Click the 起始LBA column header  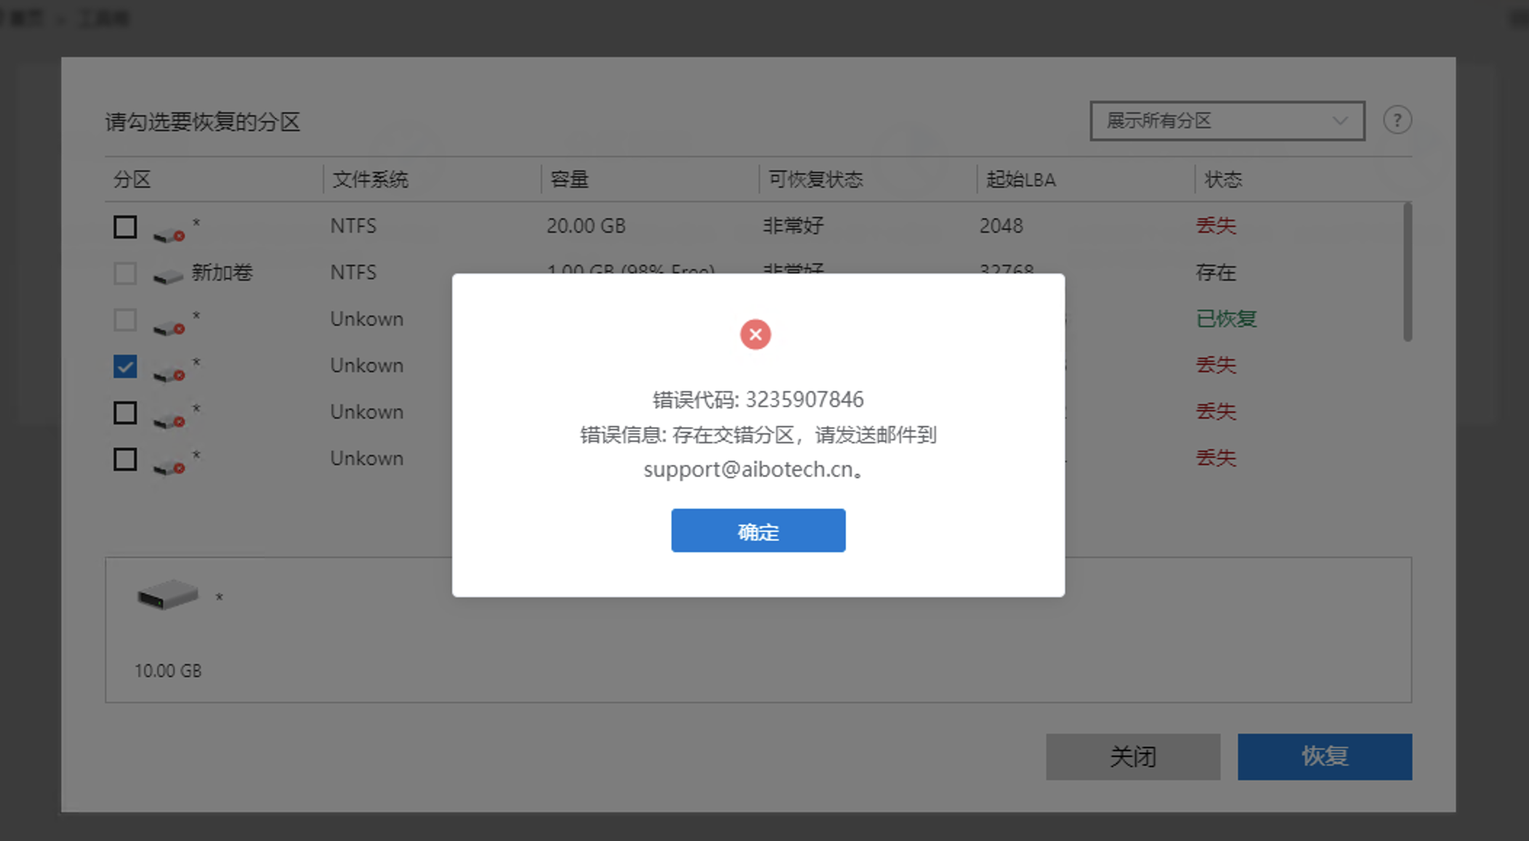1021,180
